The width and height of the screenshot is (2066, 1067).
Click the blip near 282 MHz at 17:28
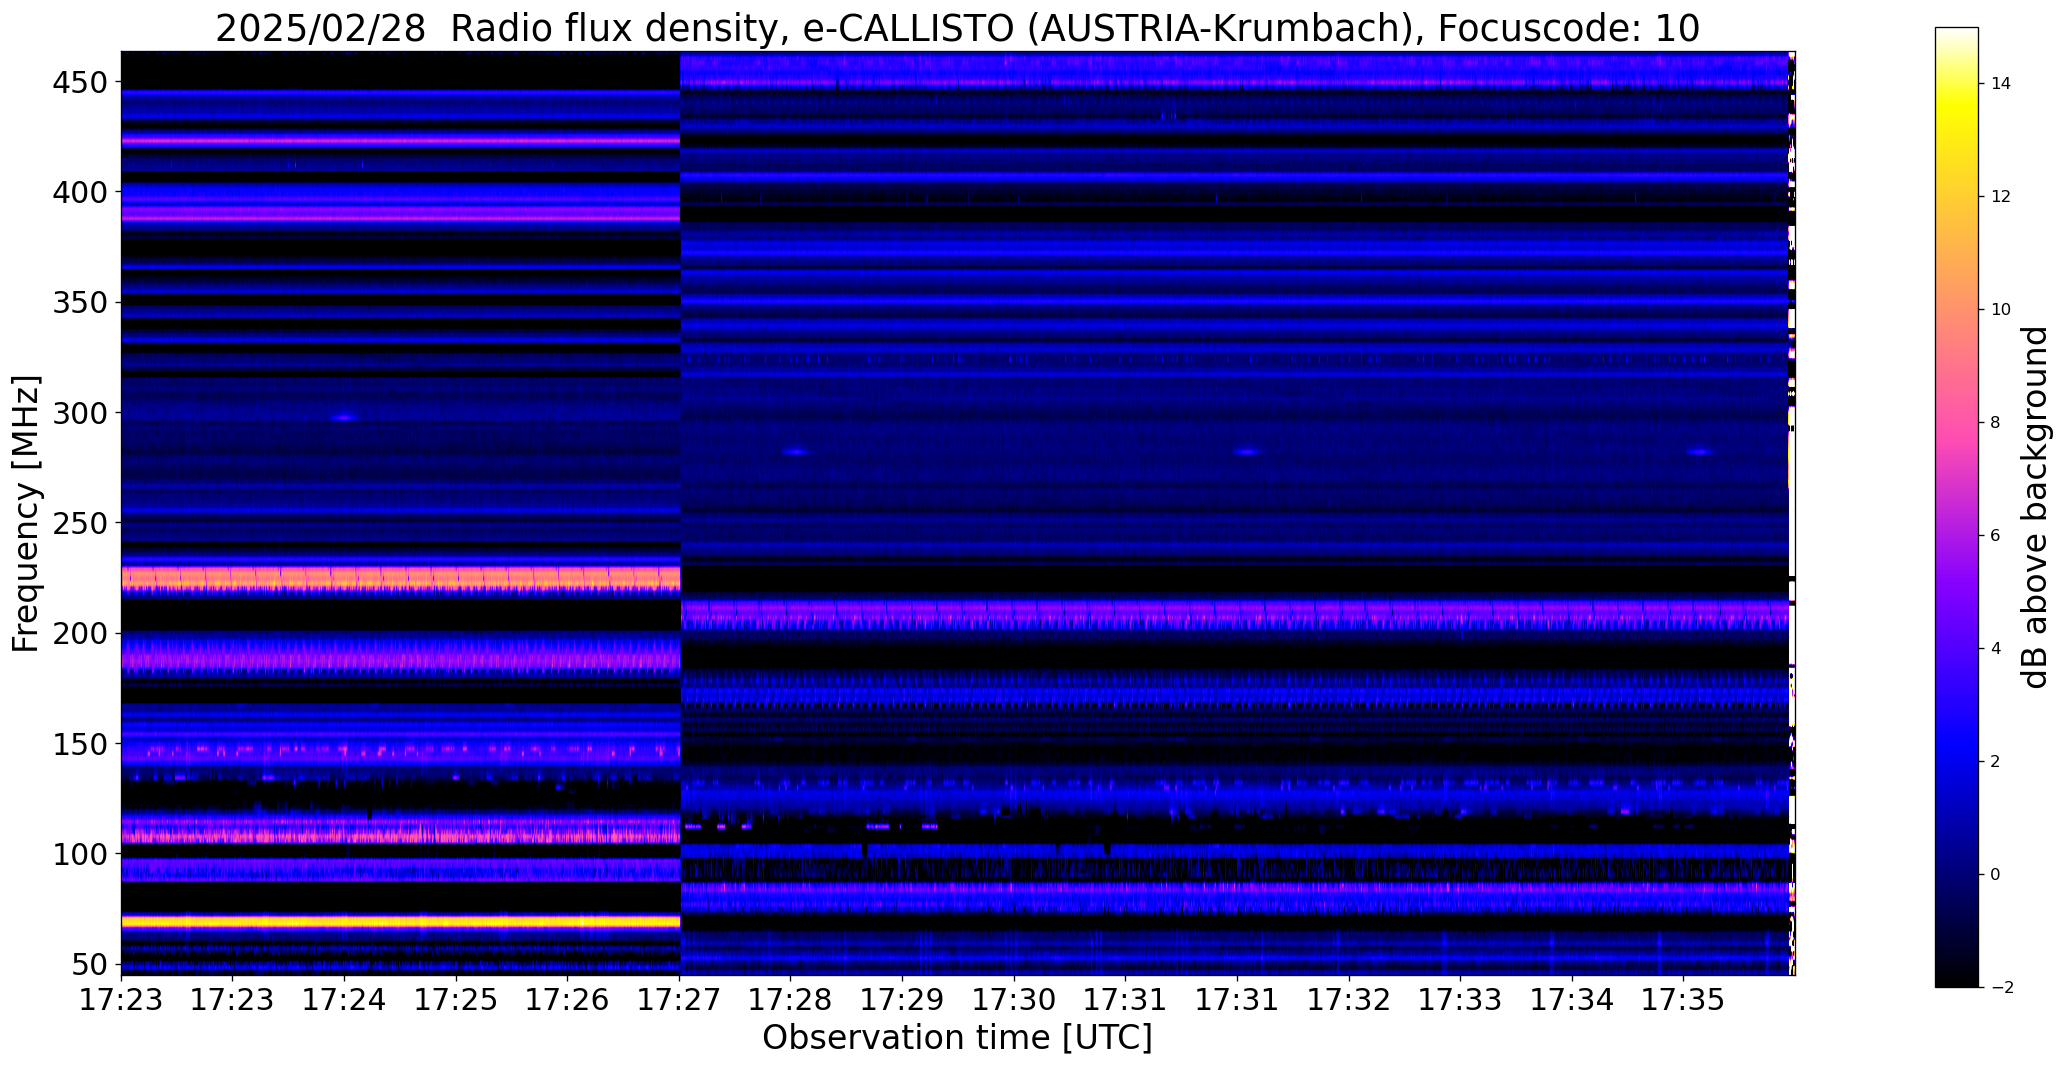[795, 452]
